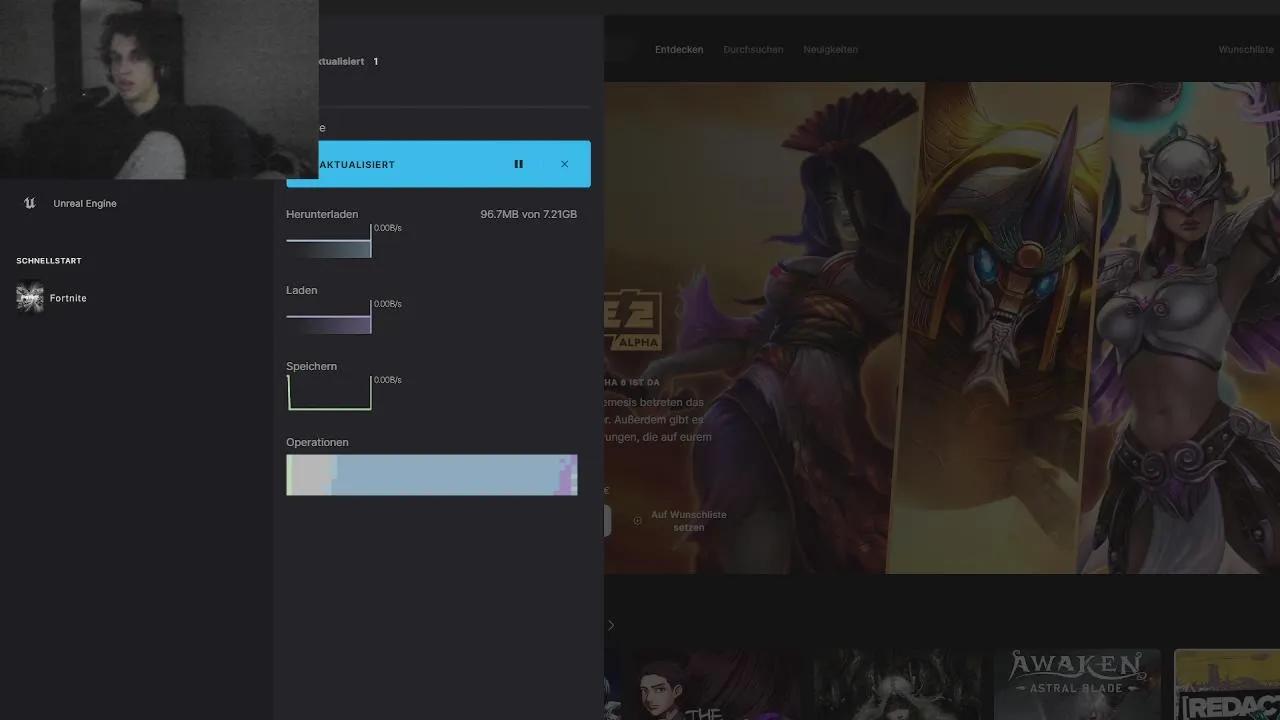Click the Operationen progress bar
The width and height of the screenshot is (1280, 720).
[x=432, y=475]
